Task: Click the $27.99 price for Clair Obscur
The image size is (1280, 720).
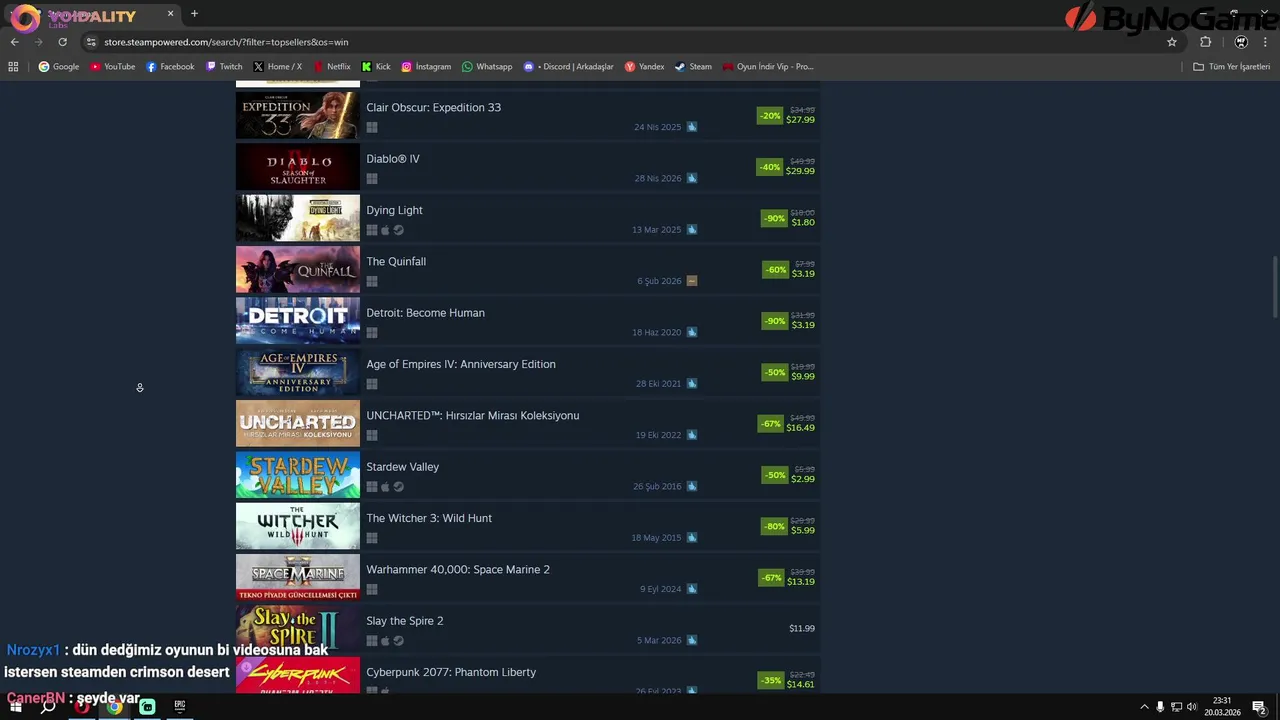Action: (x=800, y=120)
